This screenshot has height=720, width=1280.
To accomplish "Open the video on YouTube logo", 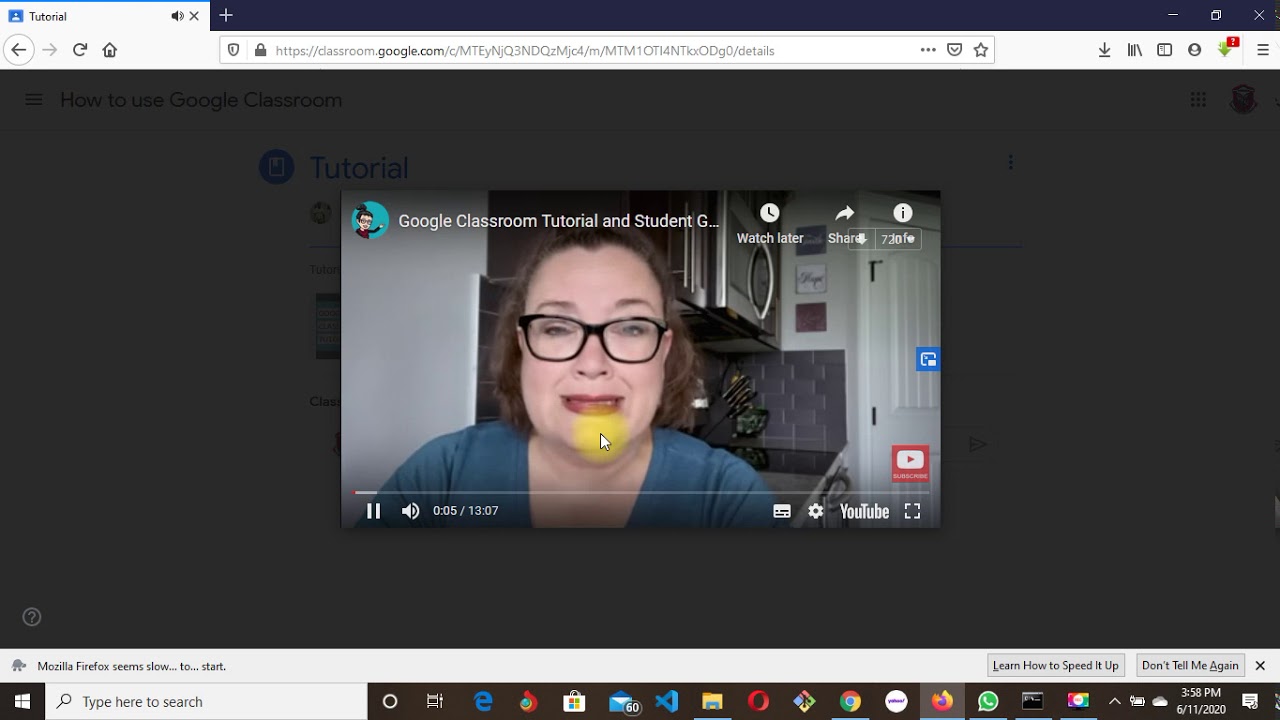I will (x=864, y=511).
